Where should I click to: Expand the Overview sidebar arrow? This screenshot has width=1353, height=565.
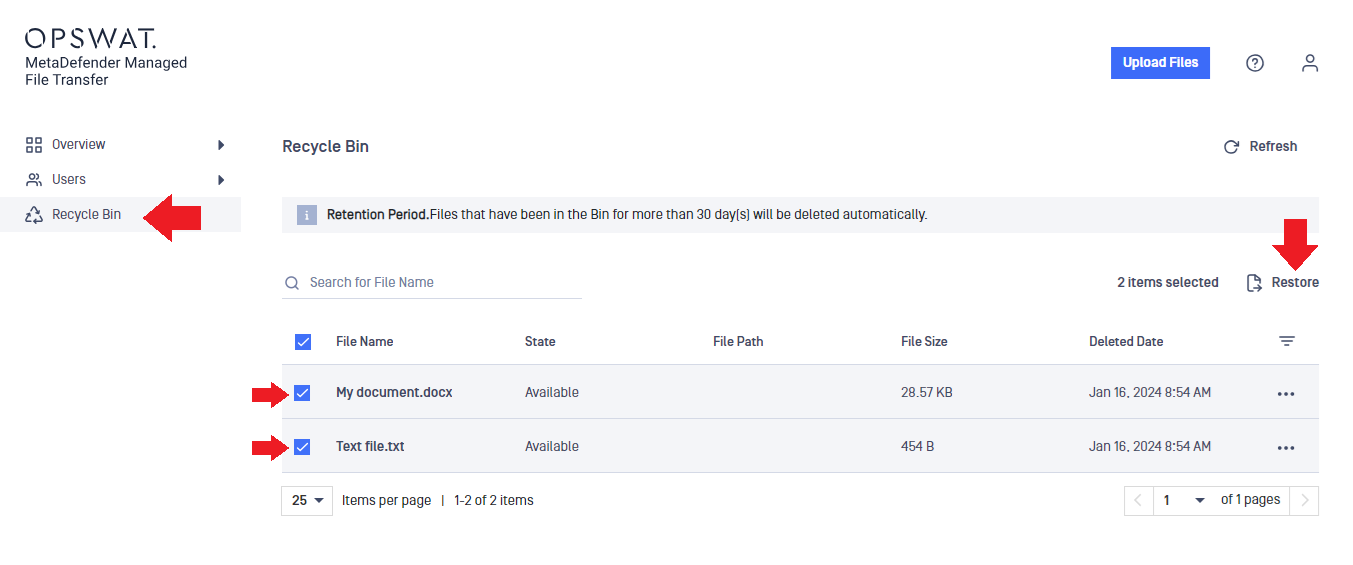pyautogui.click(x=221, y=145)
